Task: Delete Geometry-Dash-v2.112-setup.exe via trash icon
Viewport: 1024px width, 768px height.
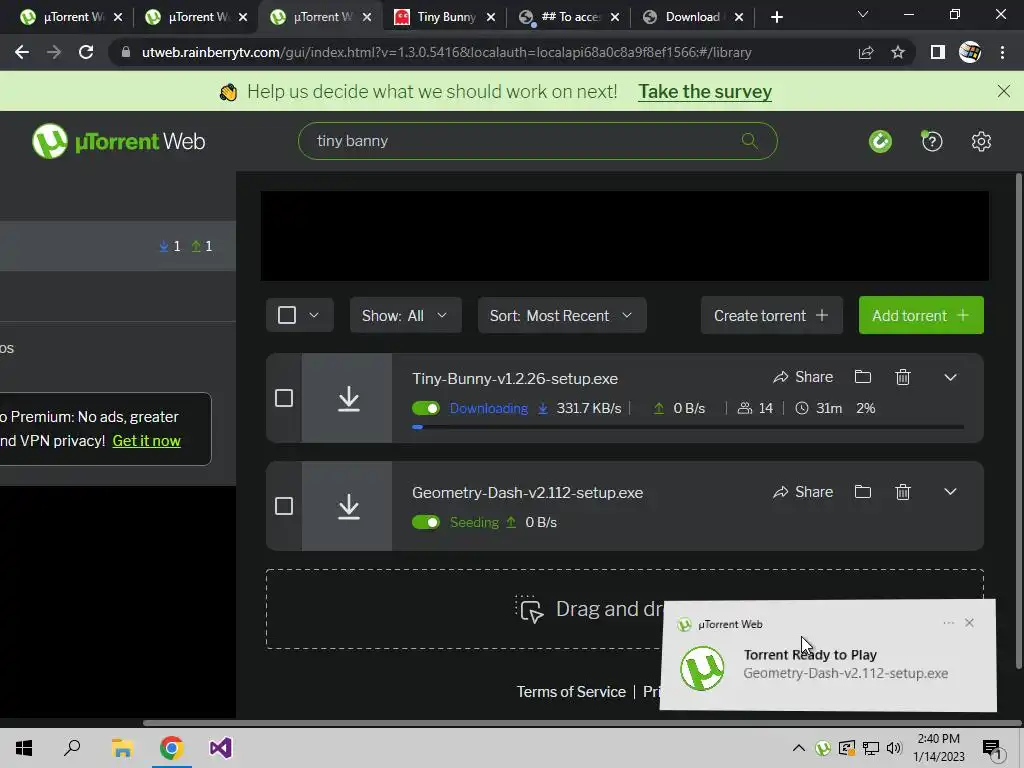Action: [903, 492]
